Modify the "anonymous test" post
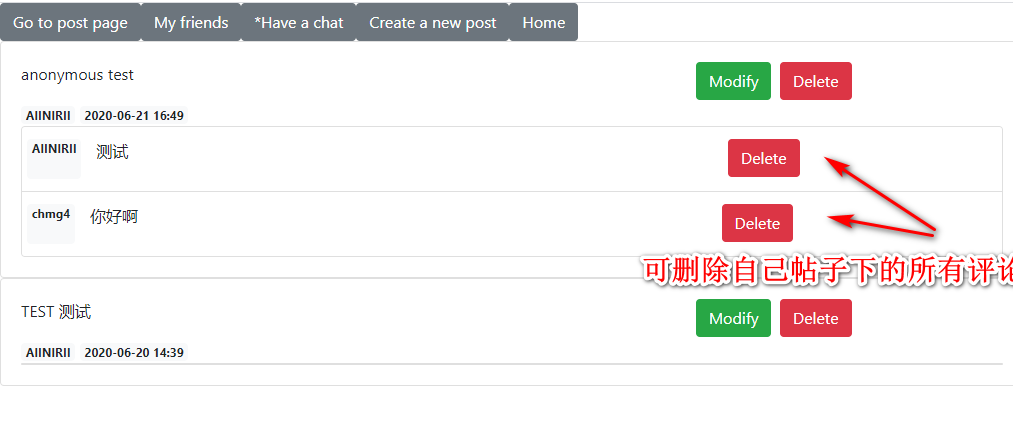 point(733,82)
